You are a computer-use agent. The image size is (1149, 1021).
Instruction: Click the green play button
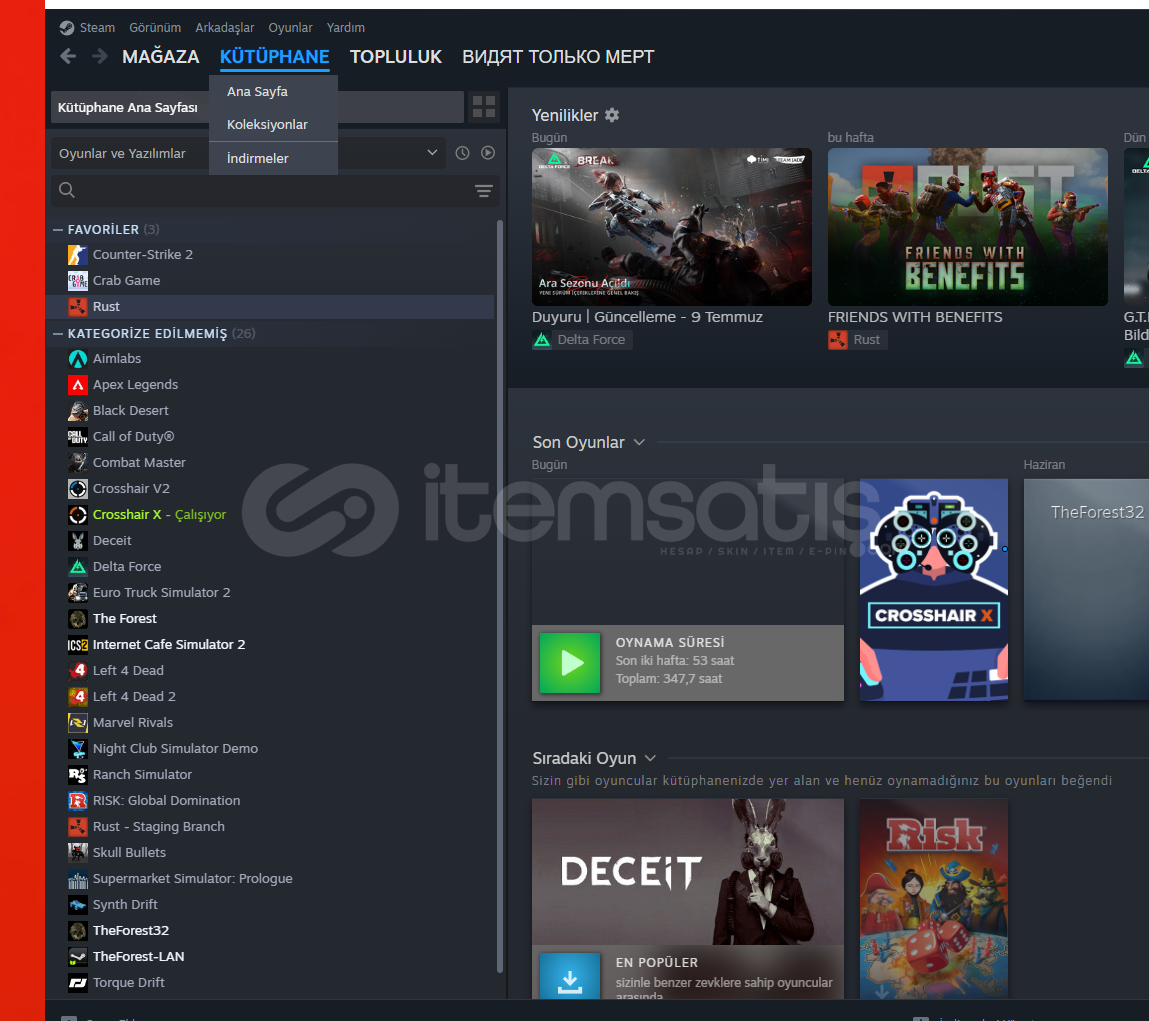(x=570, y=663)
